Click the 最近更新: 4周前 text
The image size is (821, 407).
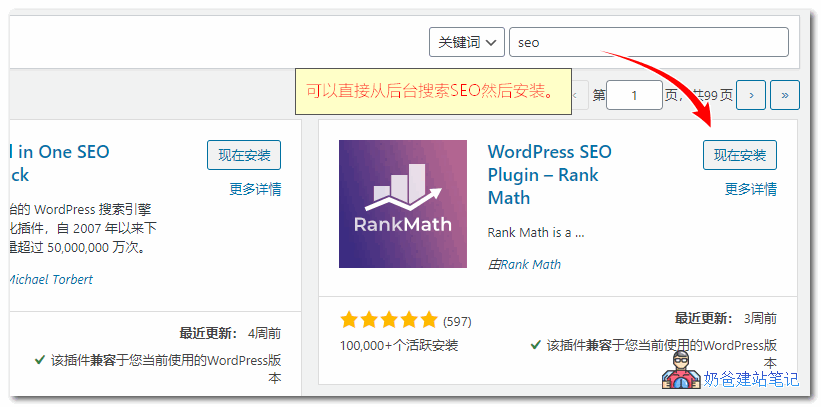click(x=230, y=333)
